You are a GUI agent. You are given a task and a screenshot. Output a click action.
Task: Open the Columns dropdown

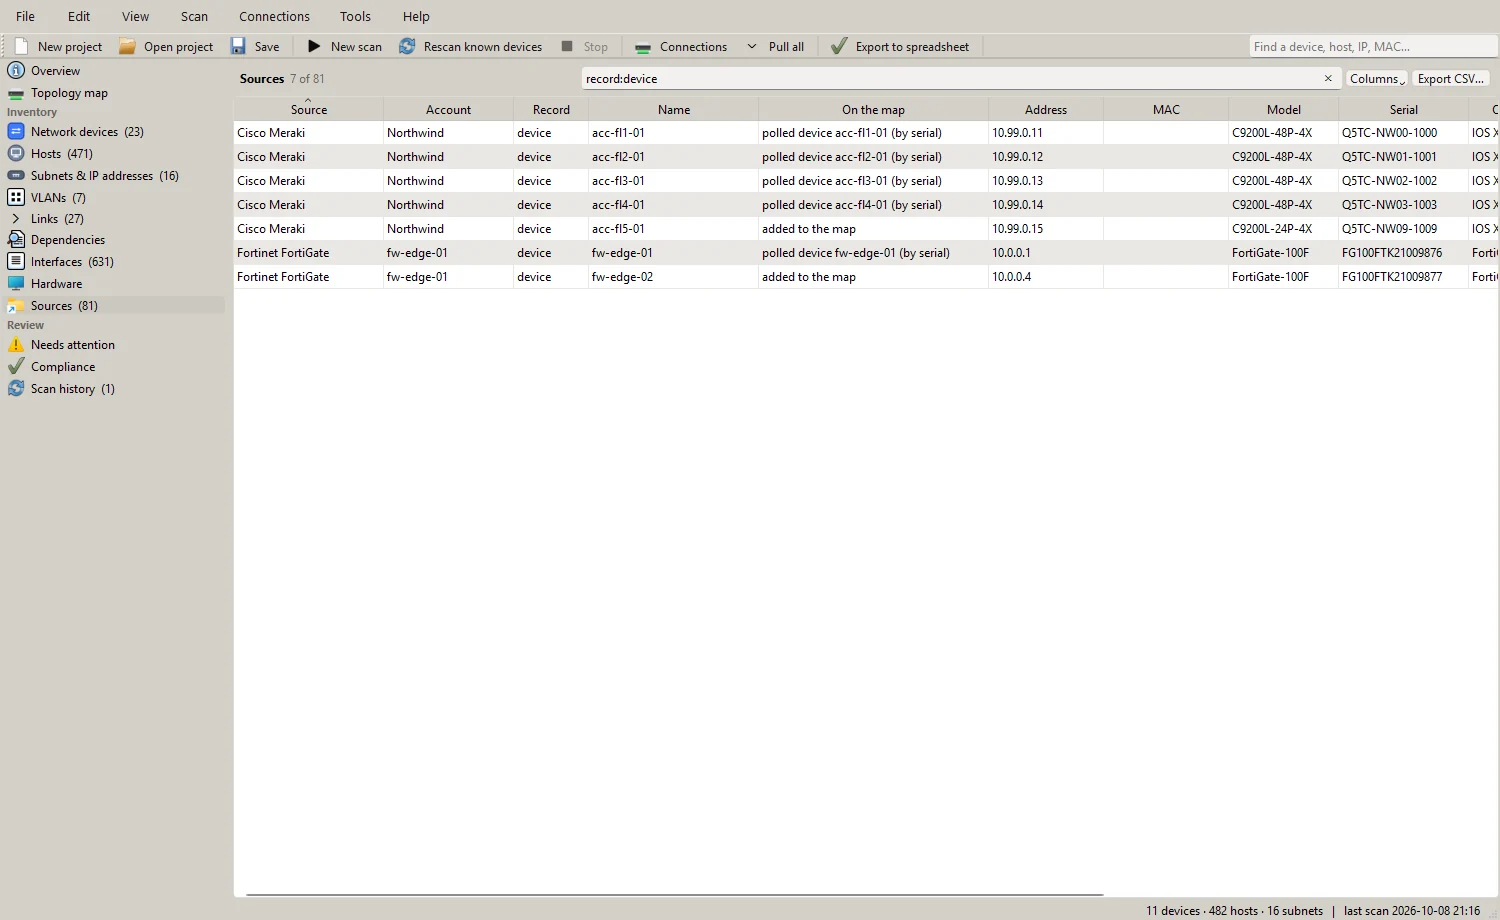pyautogui.click(x=1377, y=78)
